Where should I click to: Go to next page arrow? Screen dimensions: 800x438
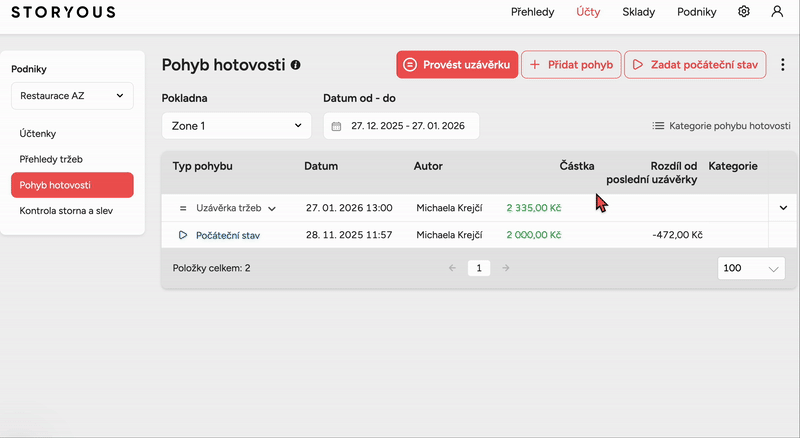pyautogui.click(x=506, y=268)
